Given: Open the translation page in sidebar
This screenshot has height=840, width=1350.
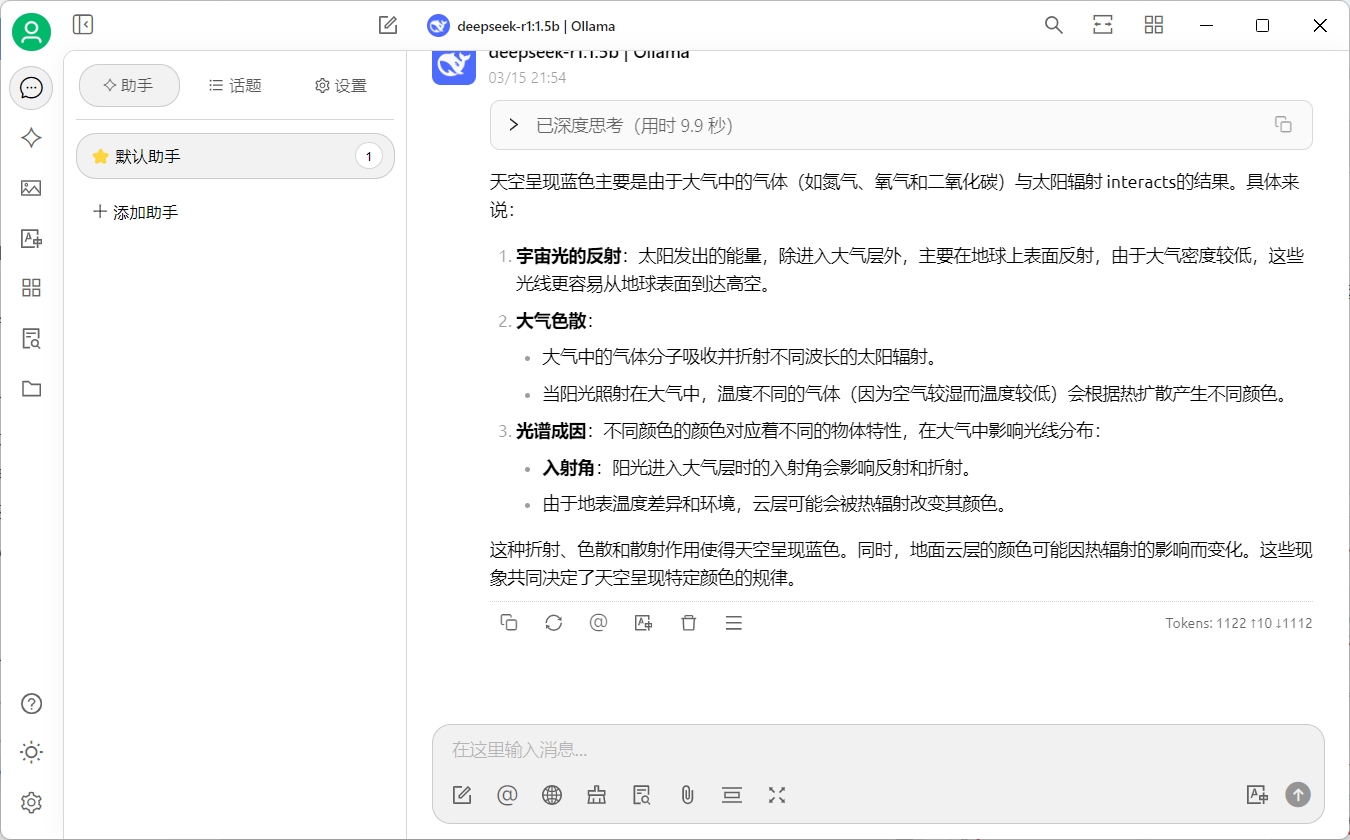Looking at the screenshot, I should 31,238.
